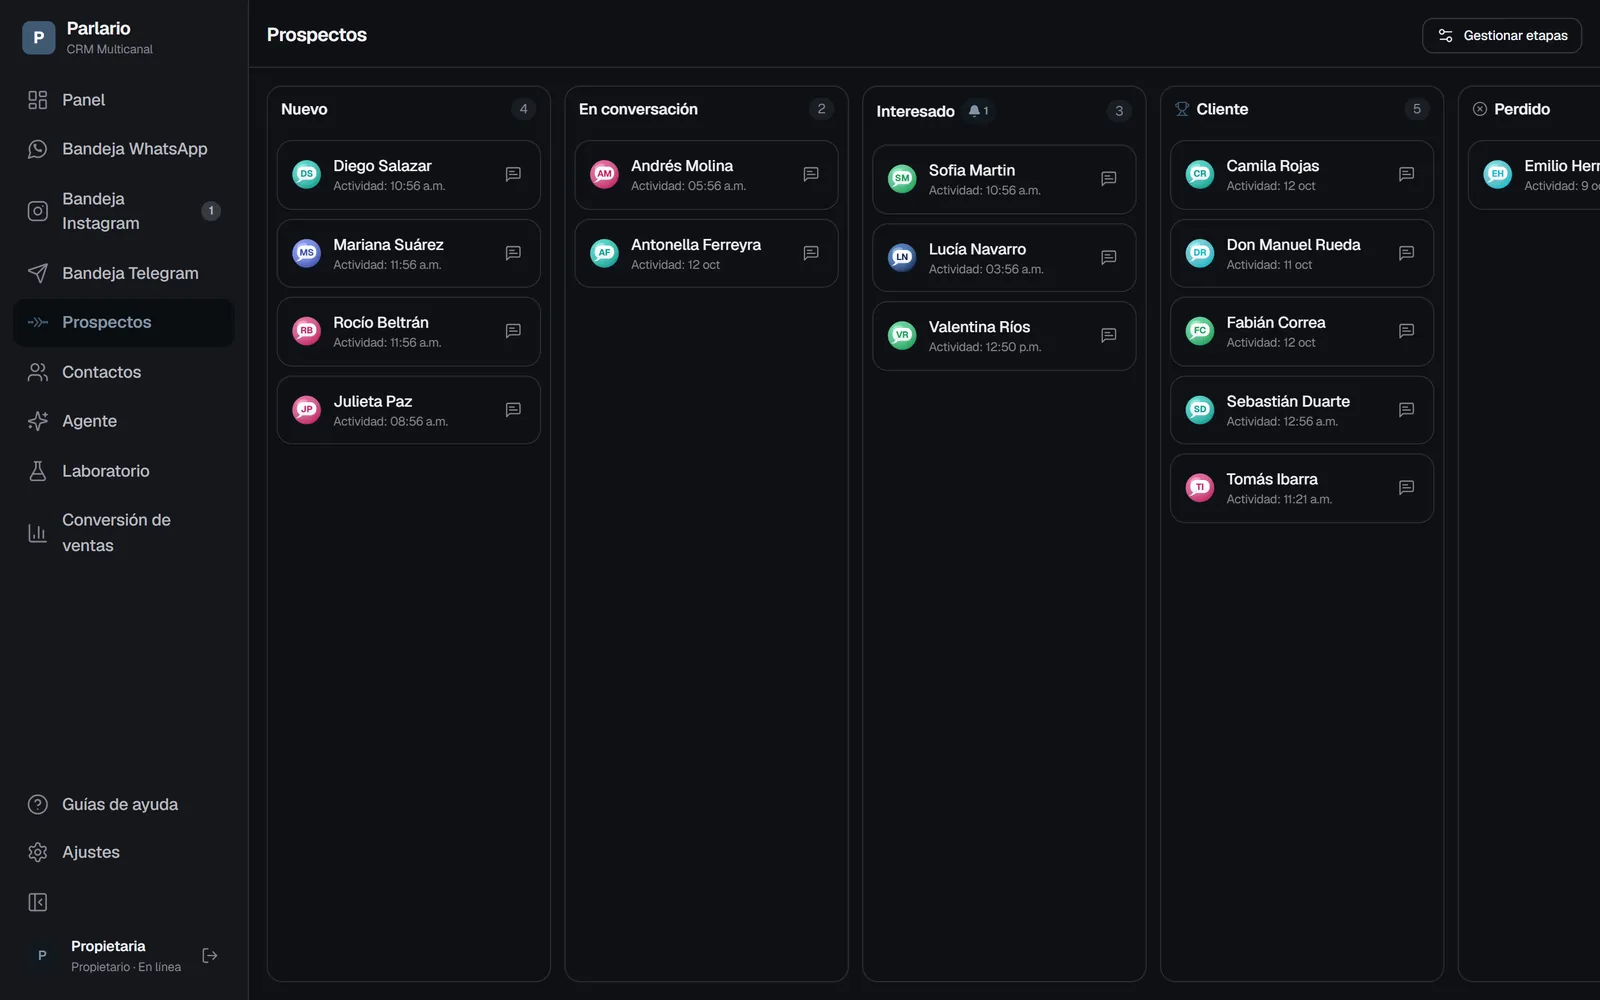Click the logout icon next to Propietaria
Image resolution: width=1600 pixels, height=1000 pixels.
210,956
